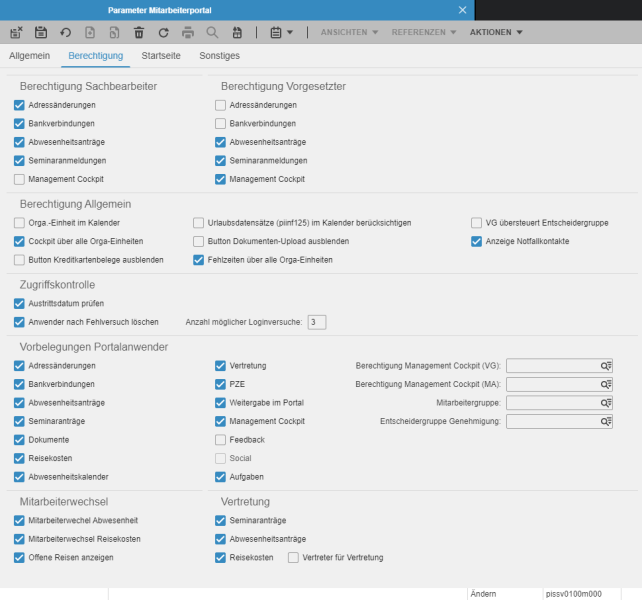Open the ANSICHTEN menu
The width and height of the screenshot is (642, 600).
pyautogui.click(x=349, y=32)
